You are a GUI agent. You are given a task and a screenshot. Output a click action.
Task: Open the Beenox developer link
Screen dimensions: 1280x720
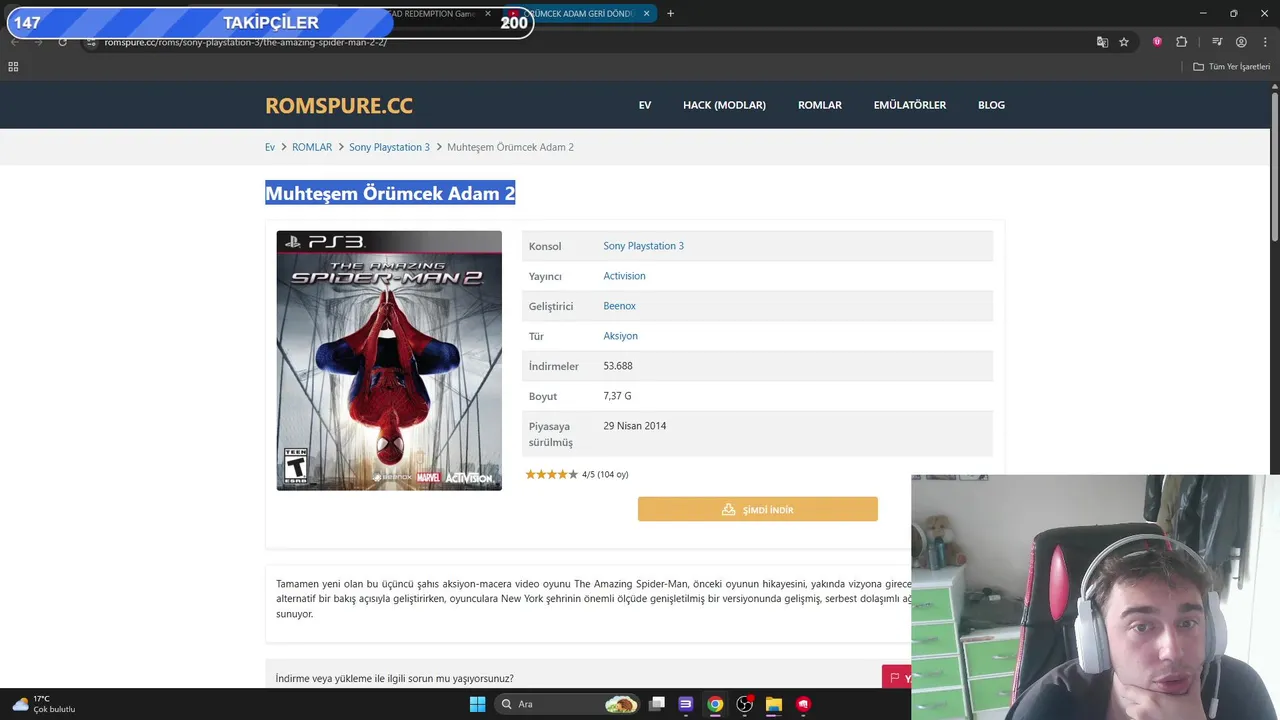click(x=619, y=306)
